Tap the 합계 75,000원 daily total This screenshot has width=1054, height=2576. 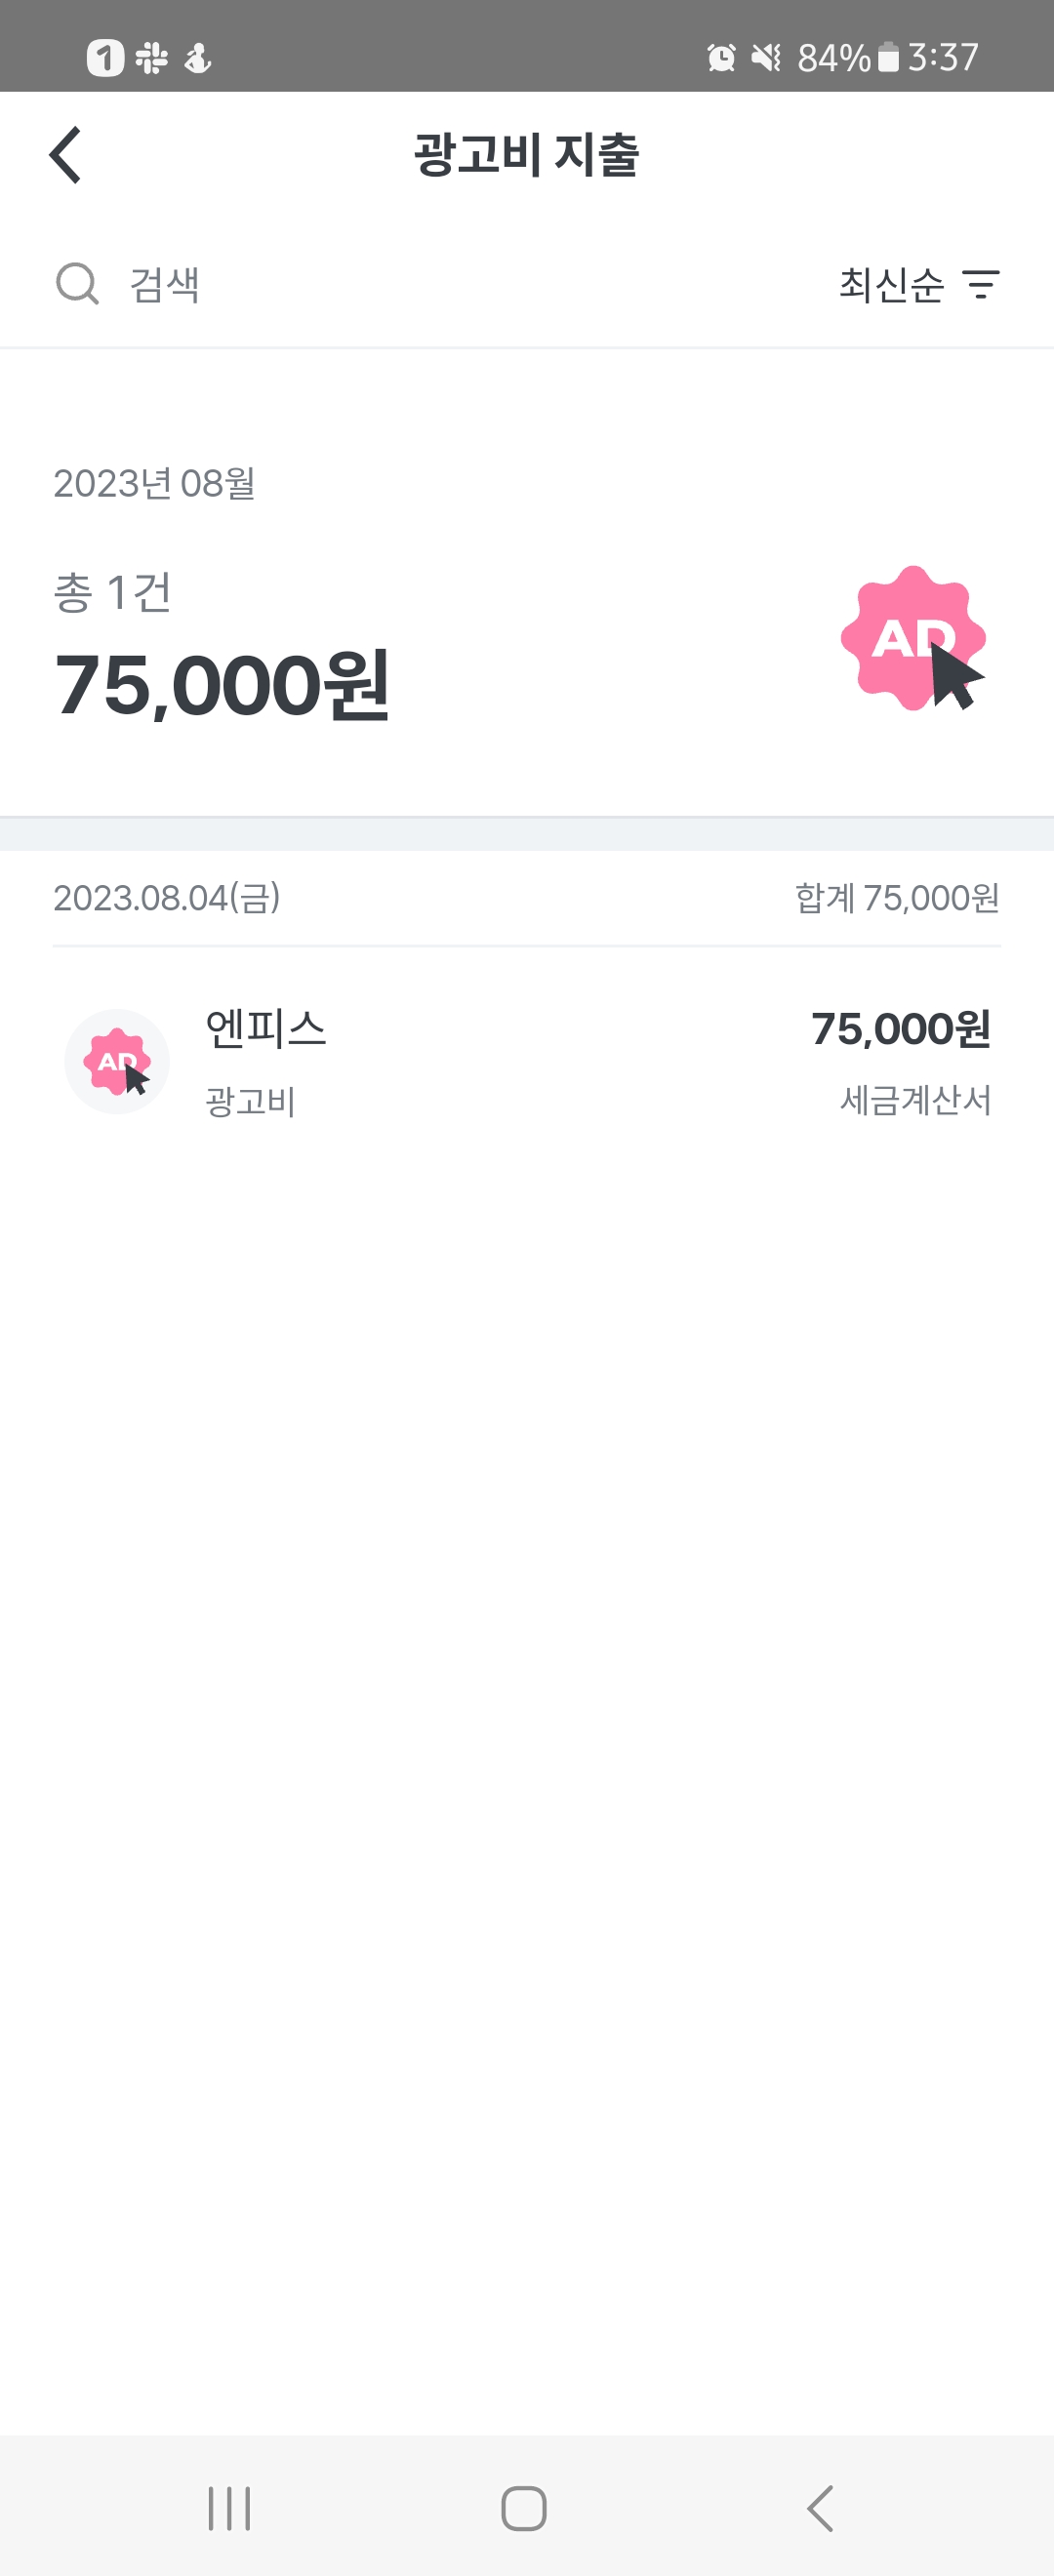[897, 898]
